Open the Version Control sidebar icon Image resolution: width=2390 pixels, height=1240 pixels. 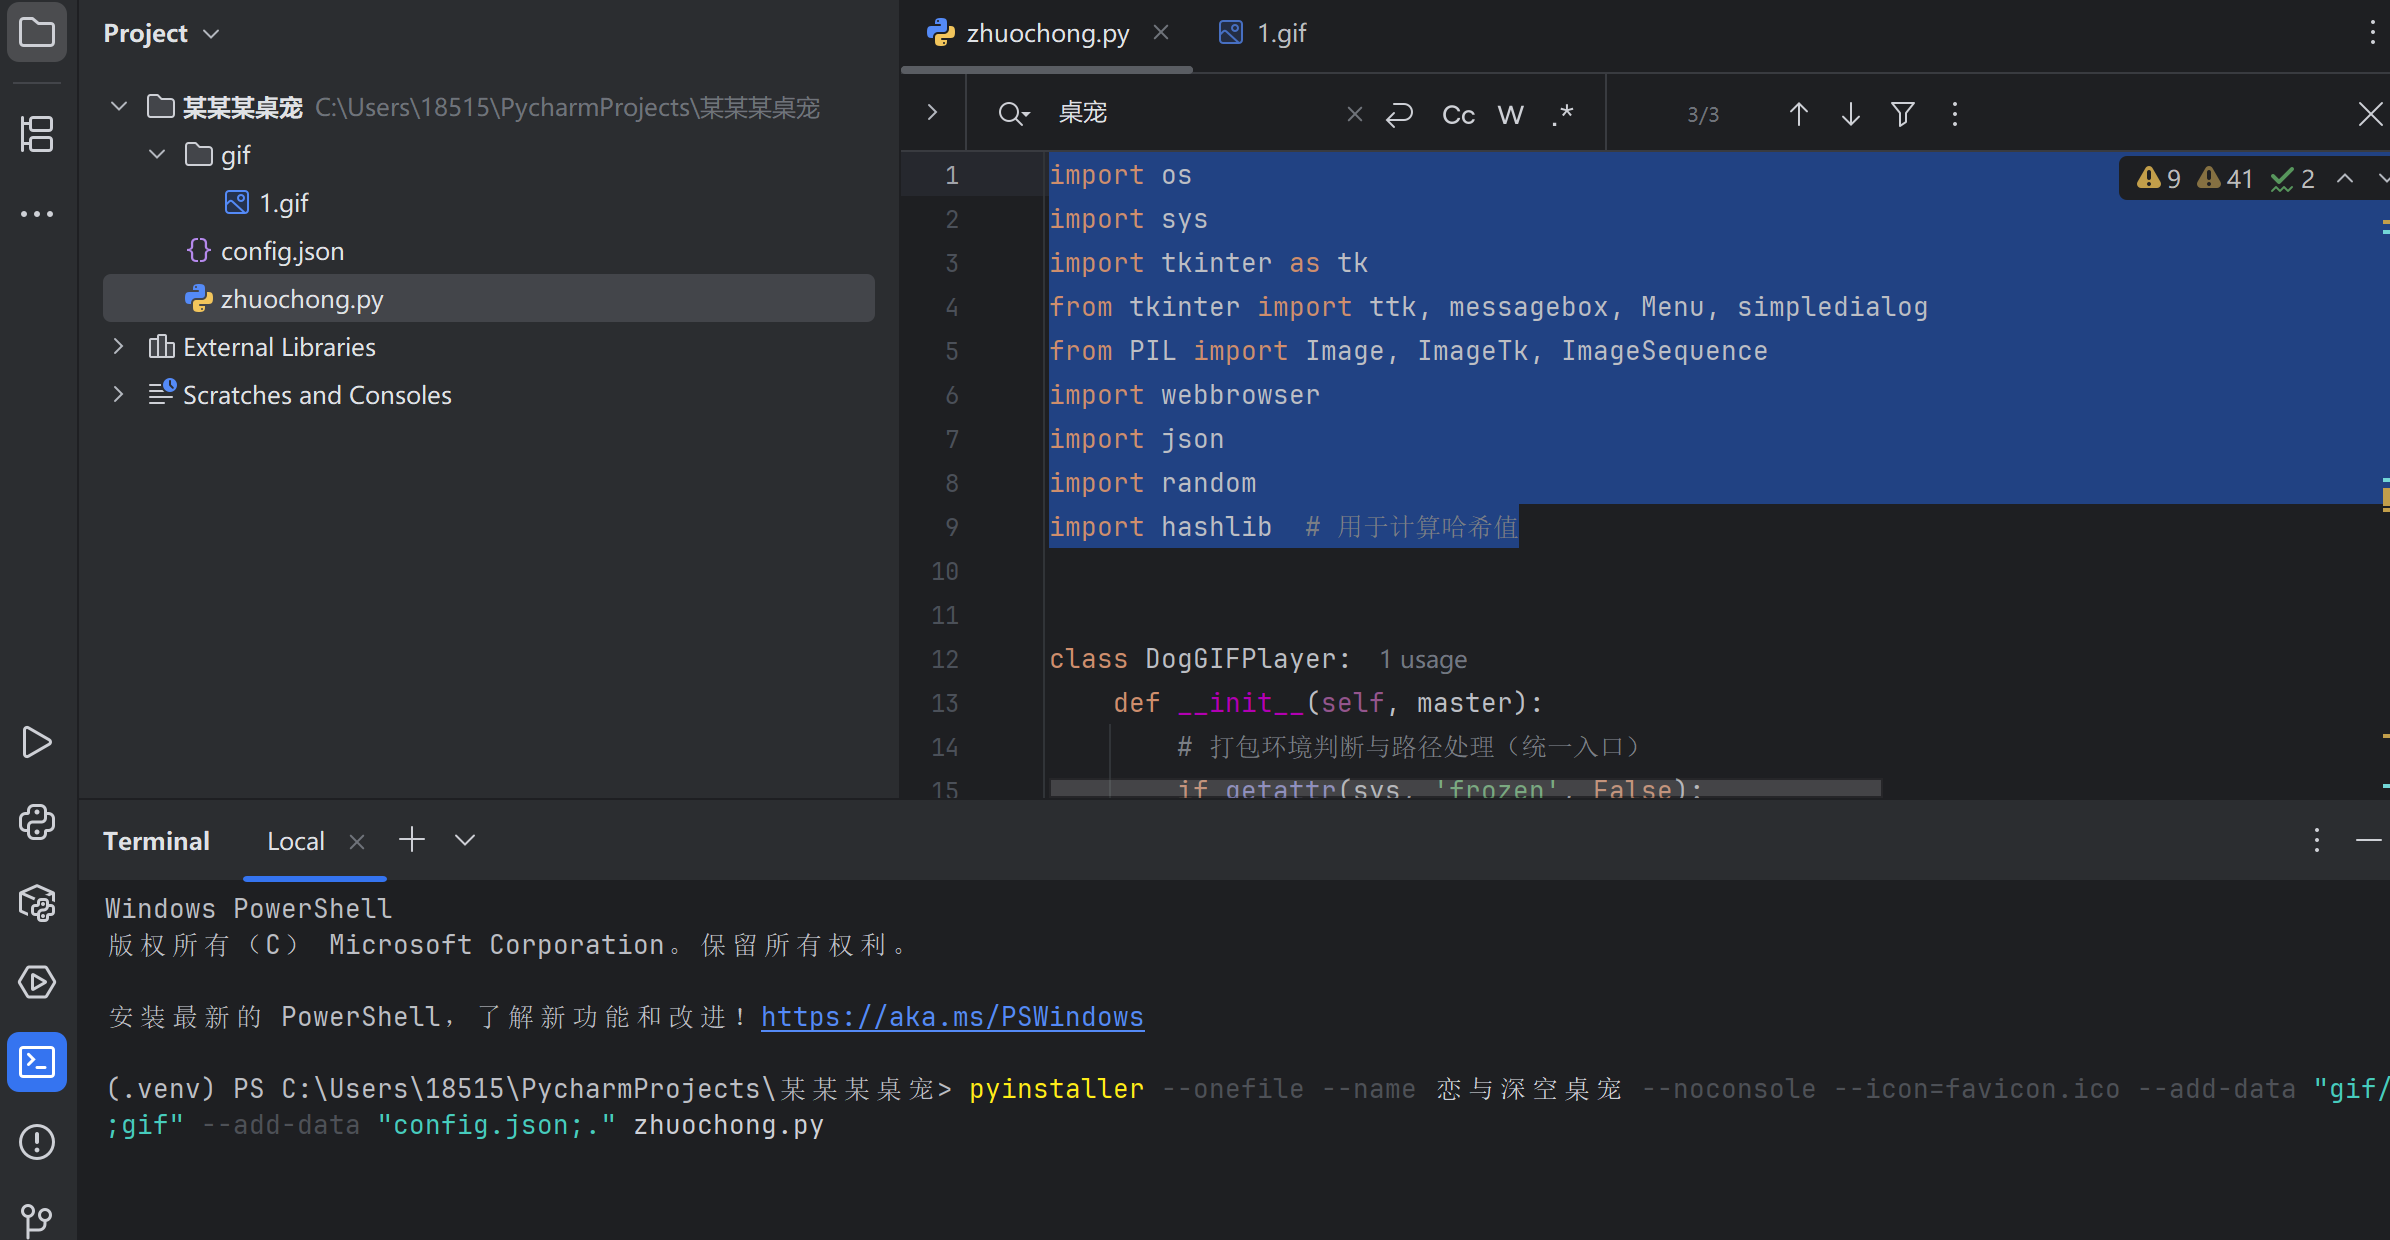(37, 1218)
